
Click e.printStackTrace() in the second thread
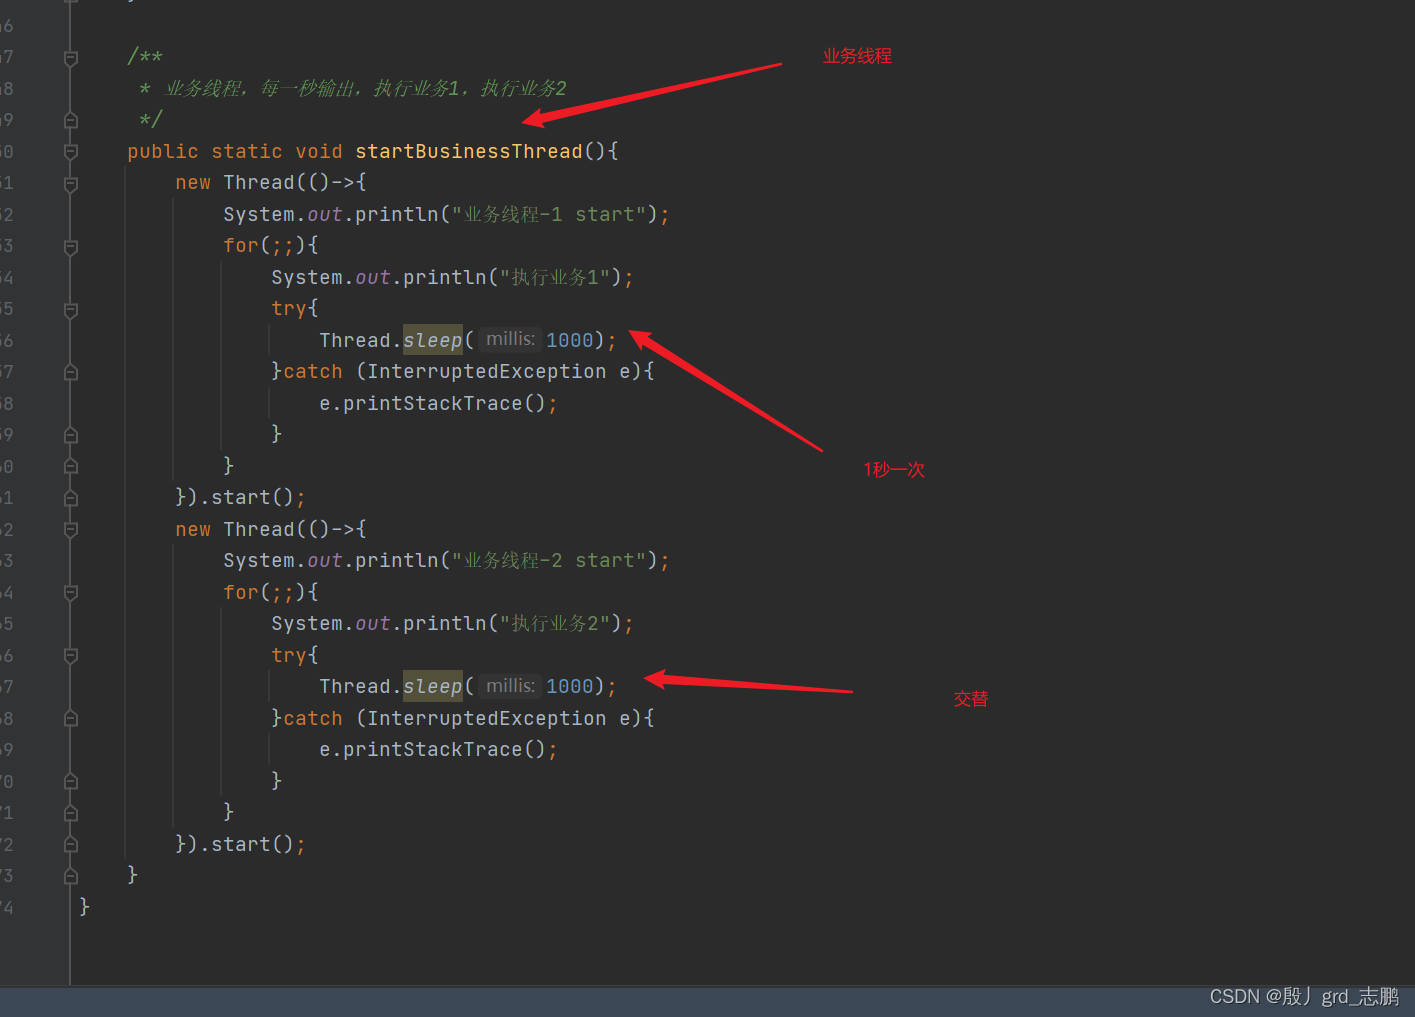coord(433,749)
